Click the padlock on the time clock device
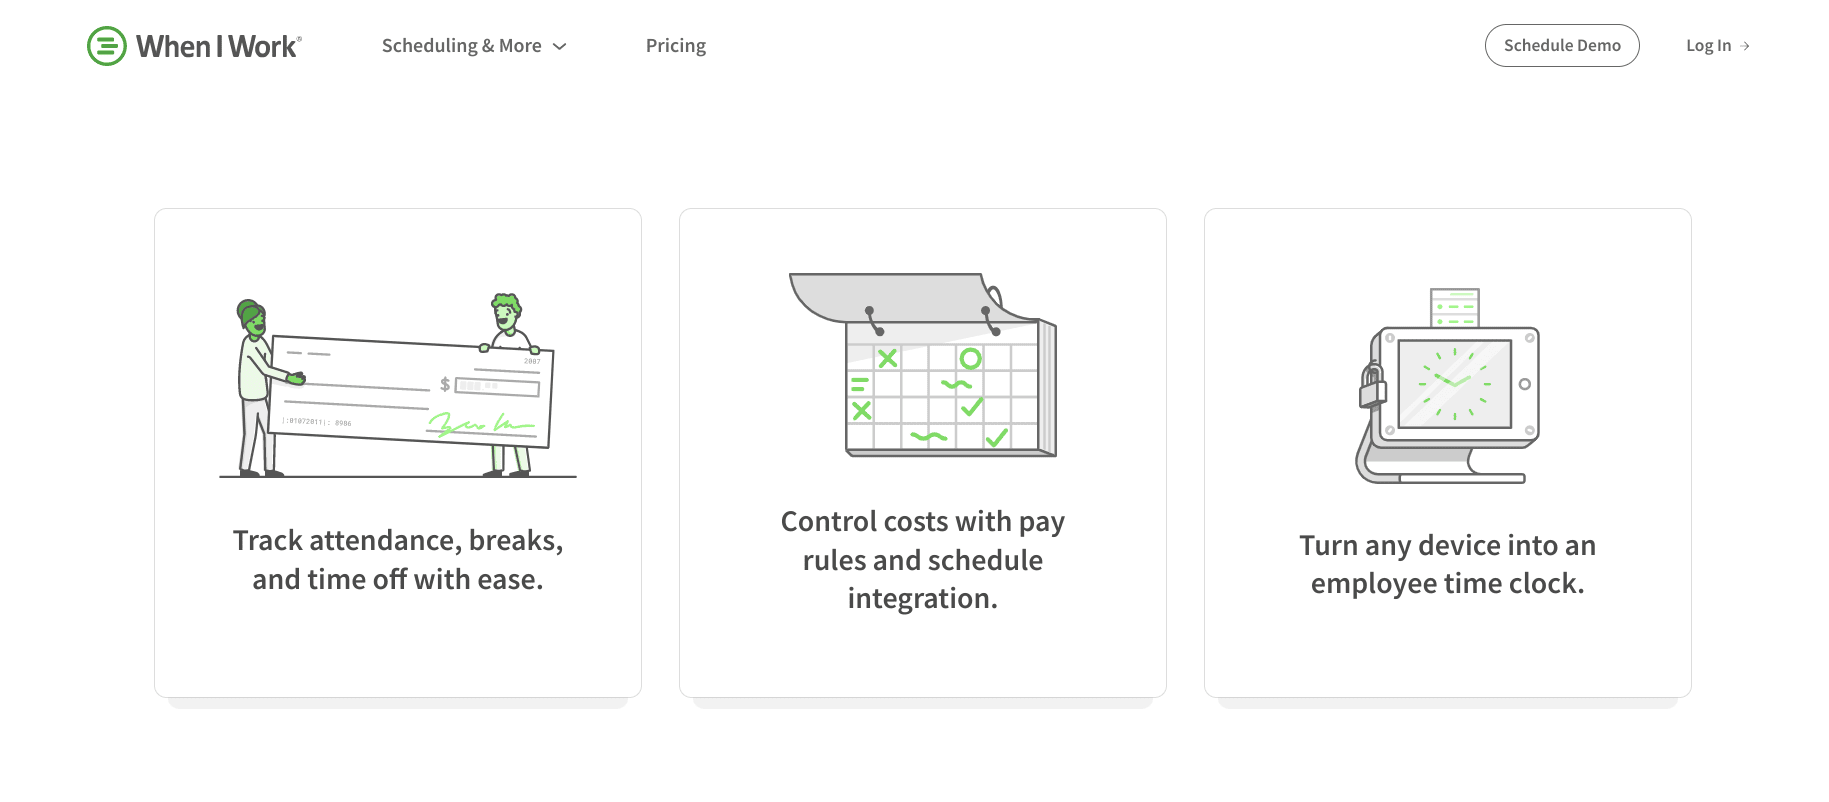 [1372, 386]
